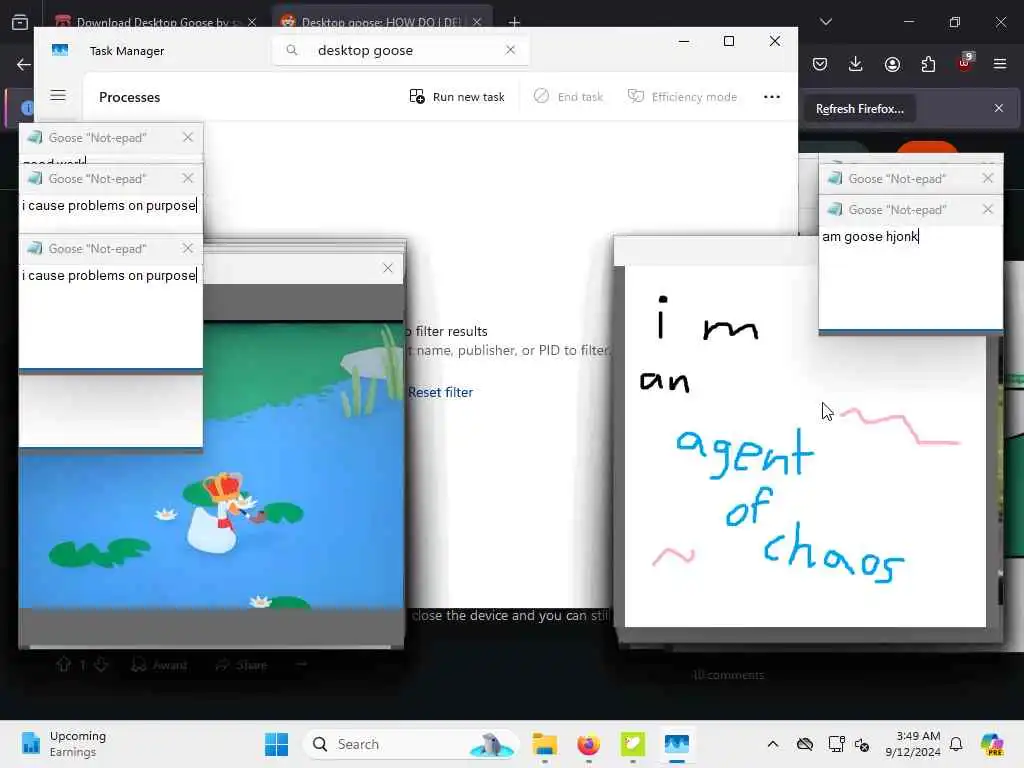Switch to the 'Desktop goose: HOW DO I DEL' tab
Image resolution: width=1024 pixels, height=768 pixels.
[x=381, y=22]
